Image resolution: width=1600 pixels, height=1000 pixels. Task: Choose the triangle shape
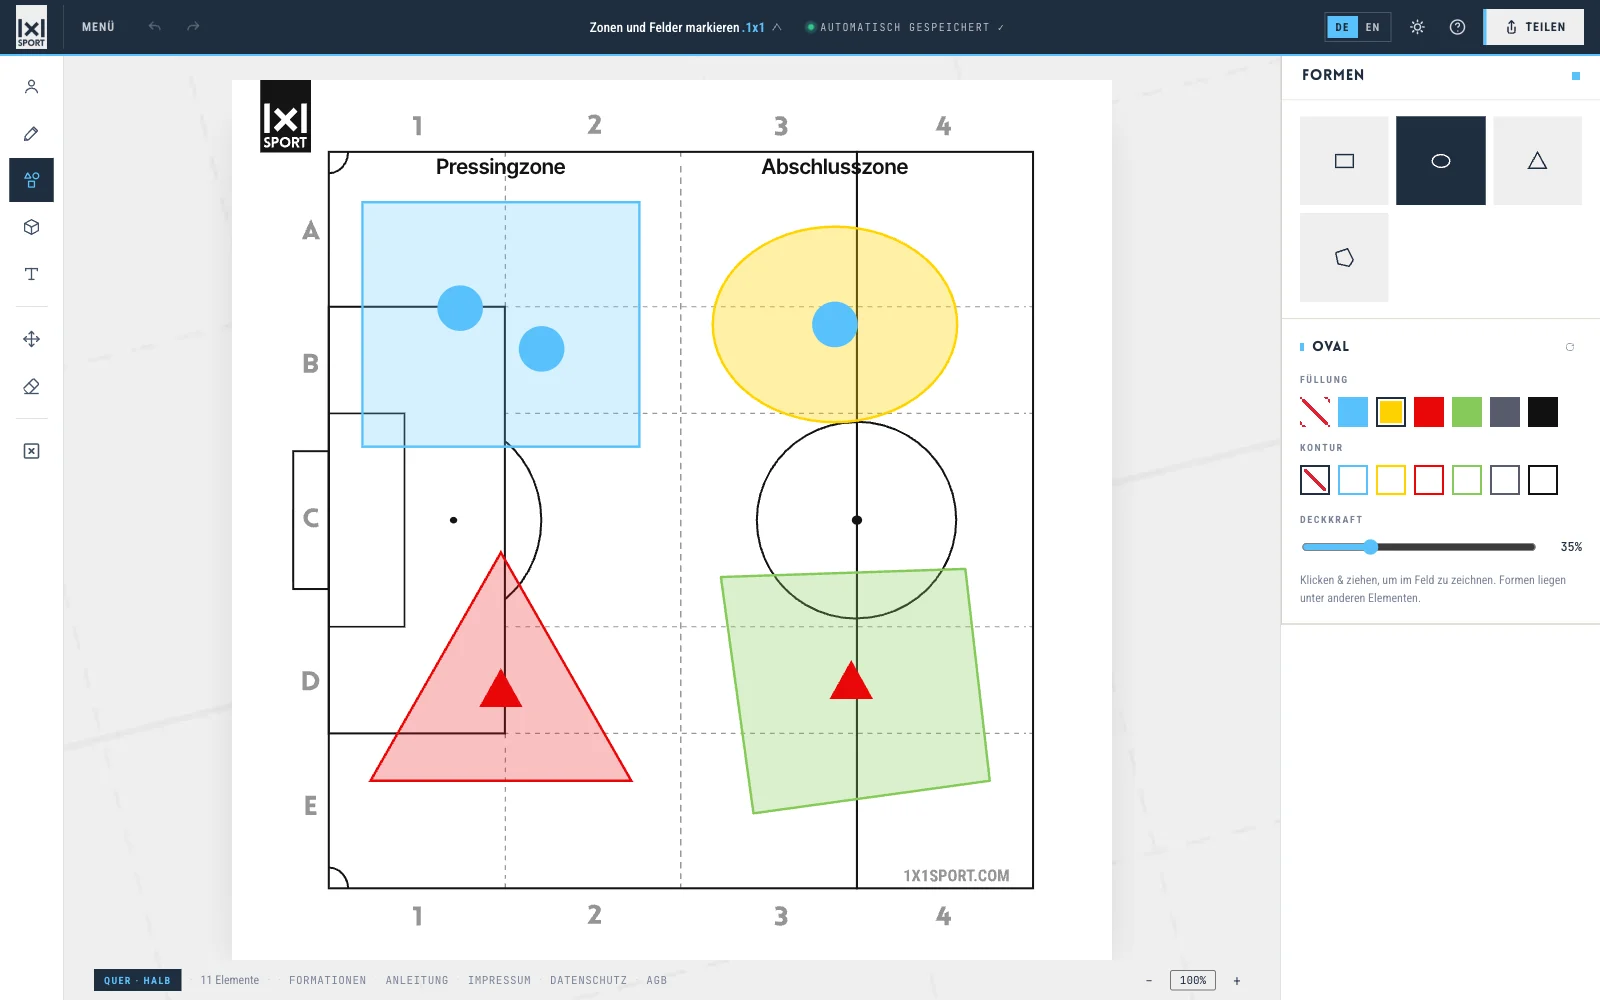(x=1537, y=161)
